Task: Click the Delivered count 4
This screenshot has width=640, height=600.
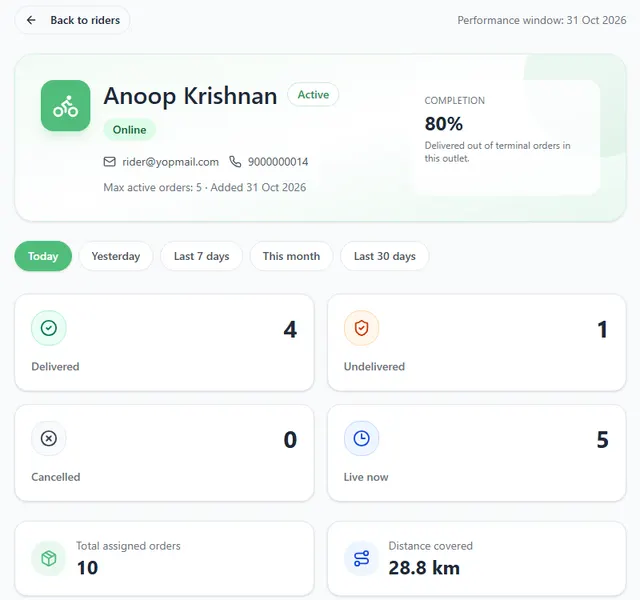Action: point(290,329)
